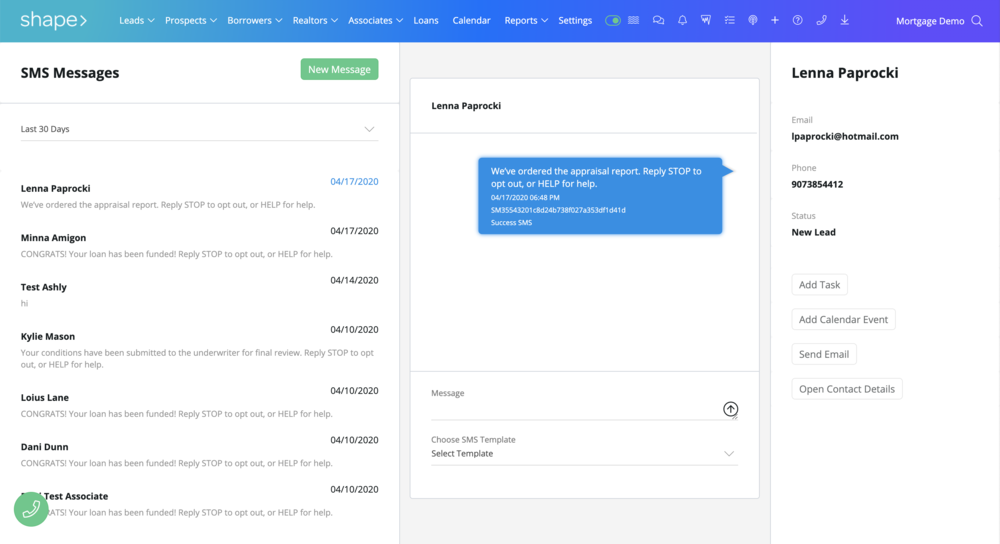Send message with the up-arrow icon
1000x544 pixels.
click(730, 409)
